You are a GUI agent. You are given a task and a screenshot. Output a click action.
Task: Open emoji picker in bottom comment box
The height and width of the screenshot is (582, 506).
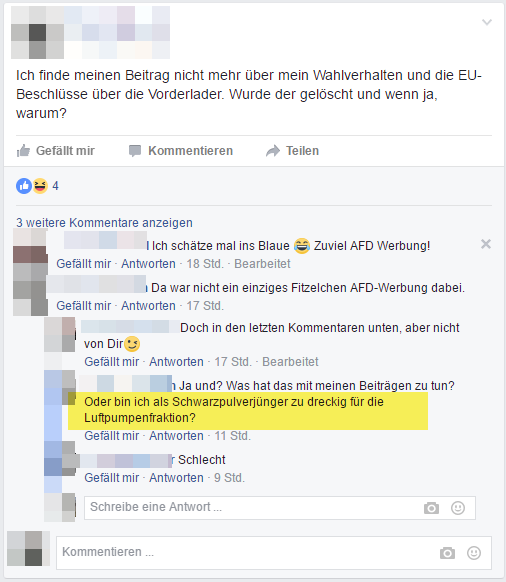pyautogui.click(x=474, y=553)
